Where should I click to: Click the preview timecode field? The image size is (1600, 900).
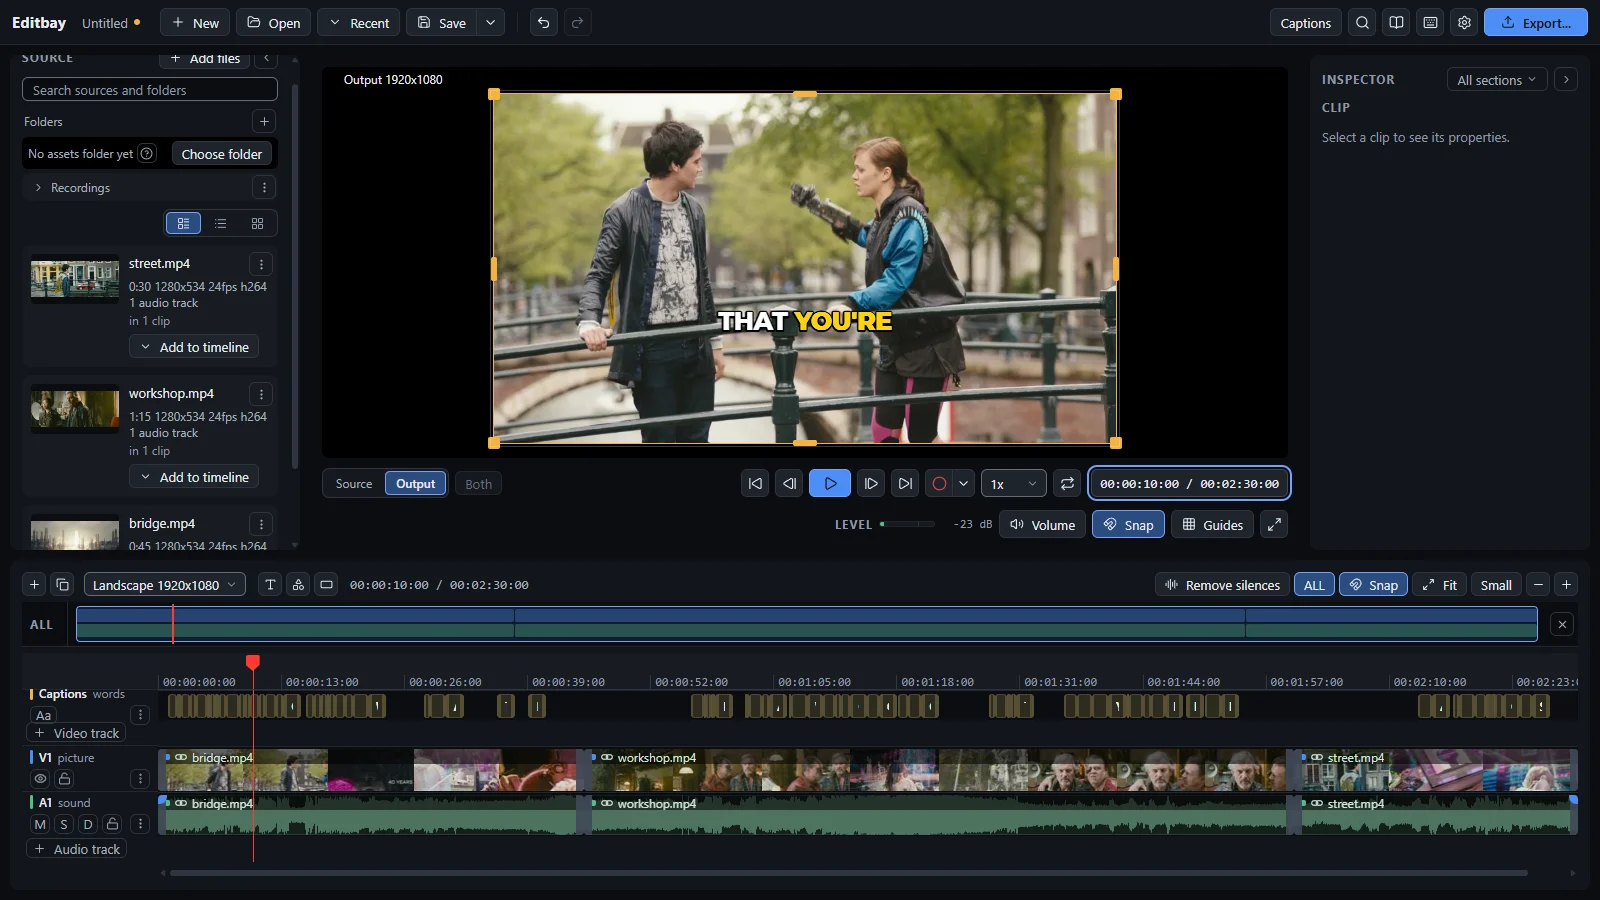tap(1189, 484)
